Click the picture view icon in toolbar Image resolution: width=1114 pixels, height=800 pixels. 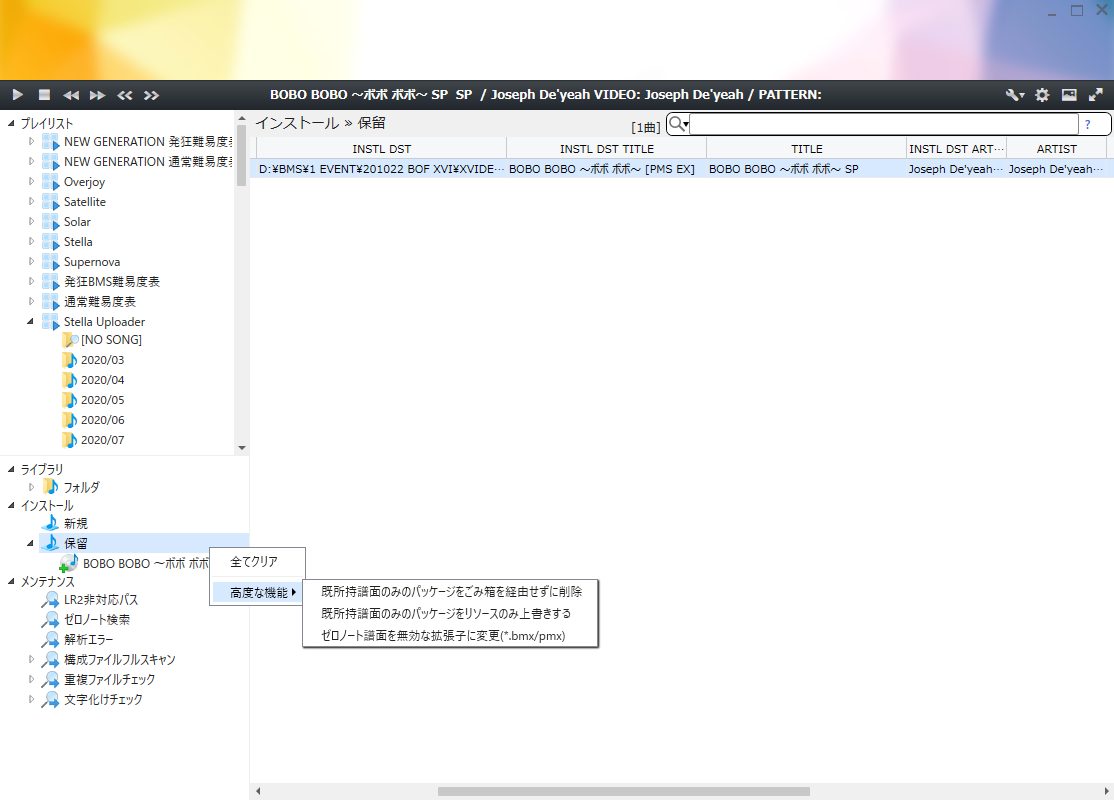(x=1069, y=95)
